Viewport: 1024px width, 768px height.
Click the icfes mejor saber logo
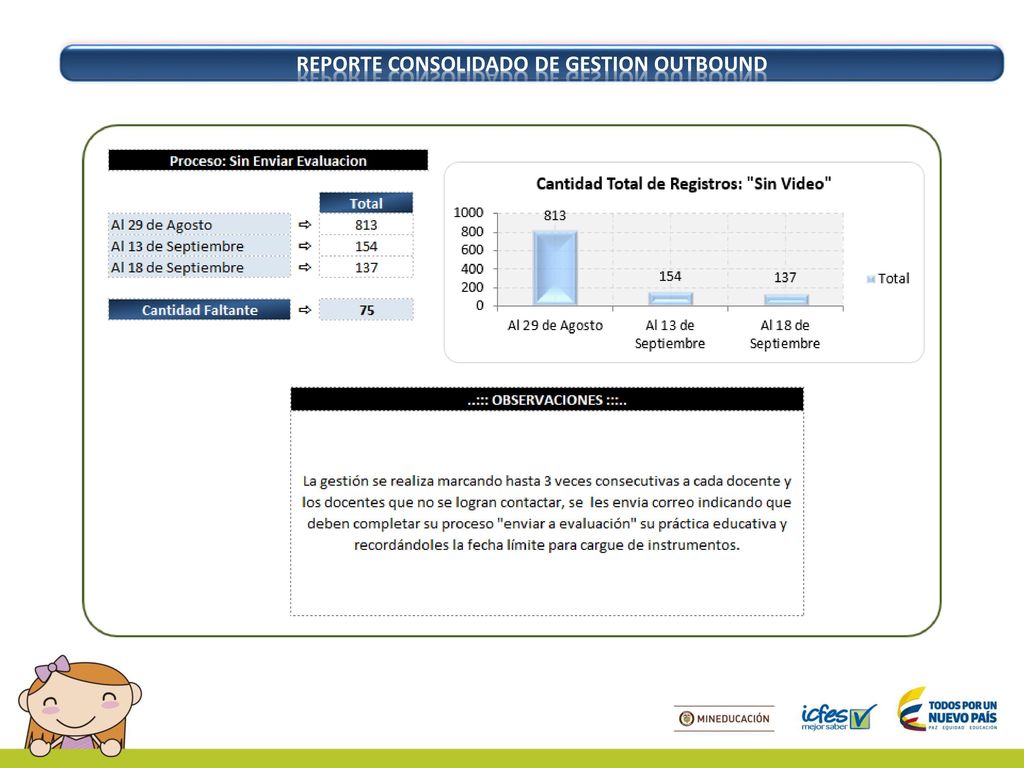tap(838, 716)
